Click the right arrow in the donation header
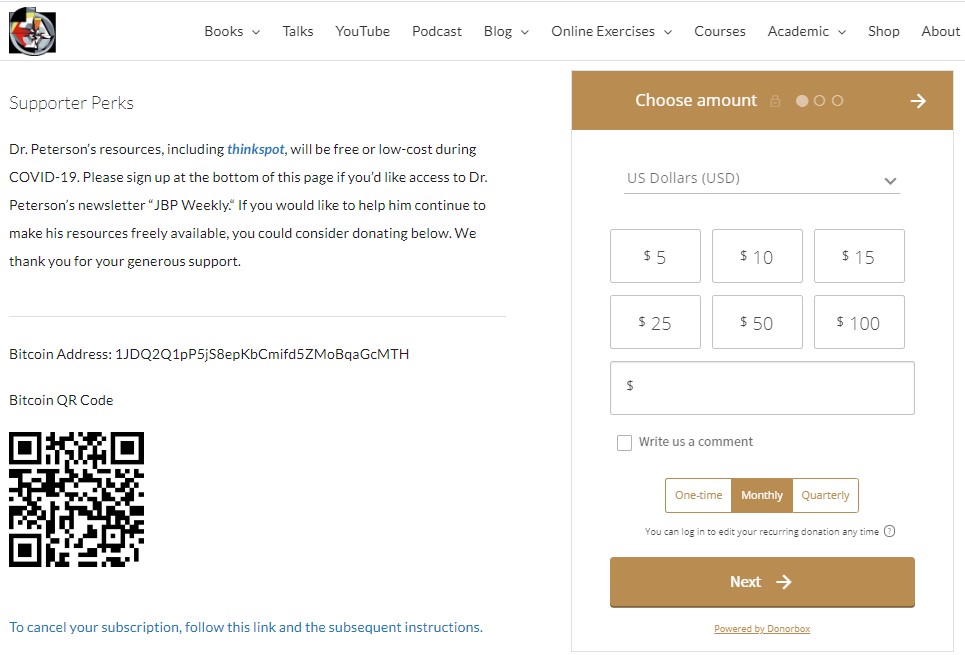This screenshot has height=655, width=965. [919, 100]
